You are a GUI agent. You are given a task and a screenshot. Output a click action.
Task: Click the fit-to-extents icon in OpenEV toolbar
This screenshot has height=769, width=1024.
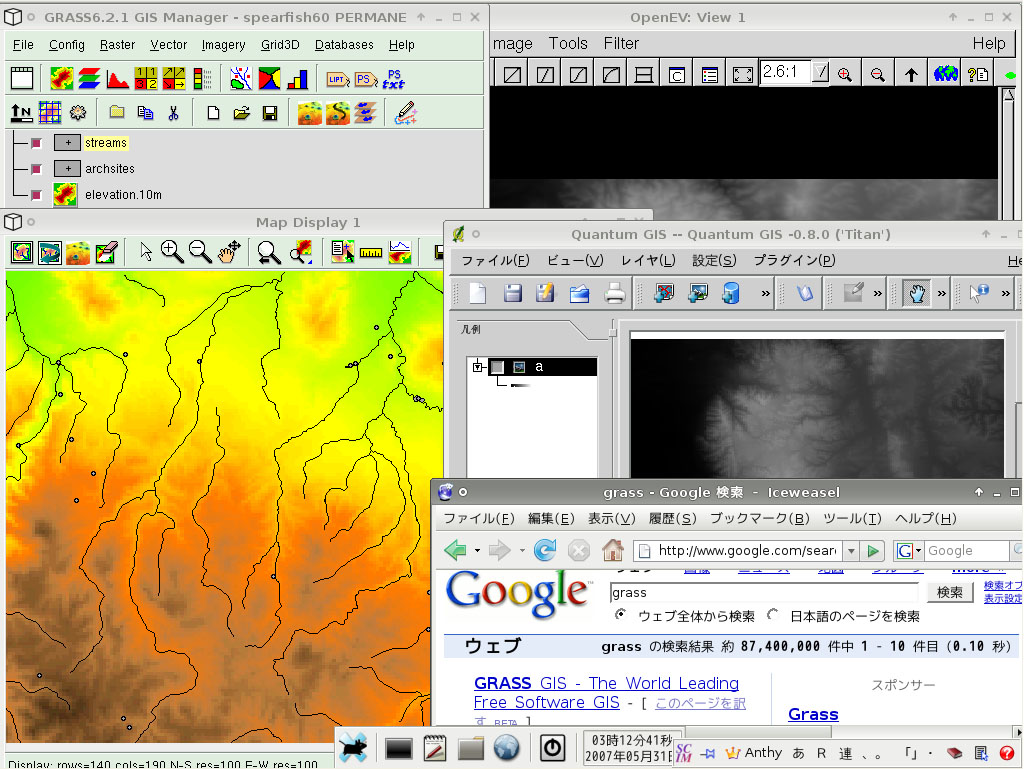click(x=743, y=74)
